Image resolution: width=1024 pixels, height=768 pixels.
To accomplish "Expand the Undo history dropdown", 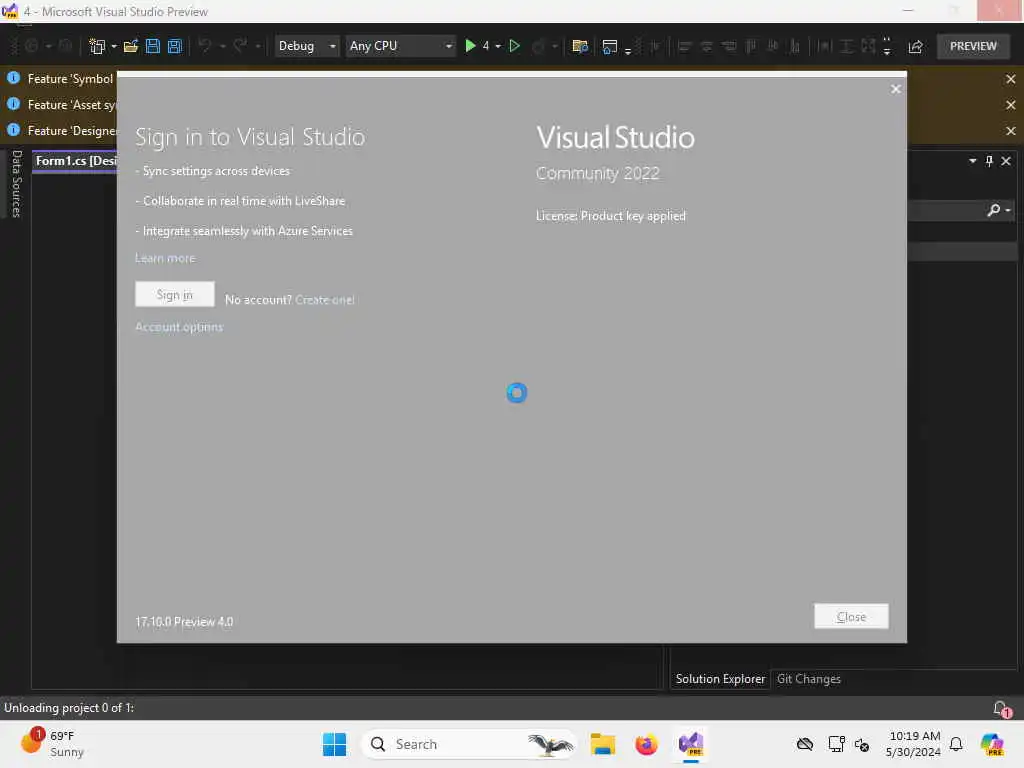I will pos(223,46).
